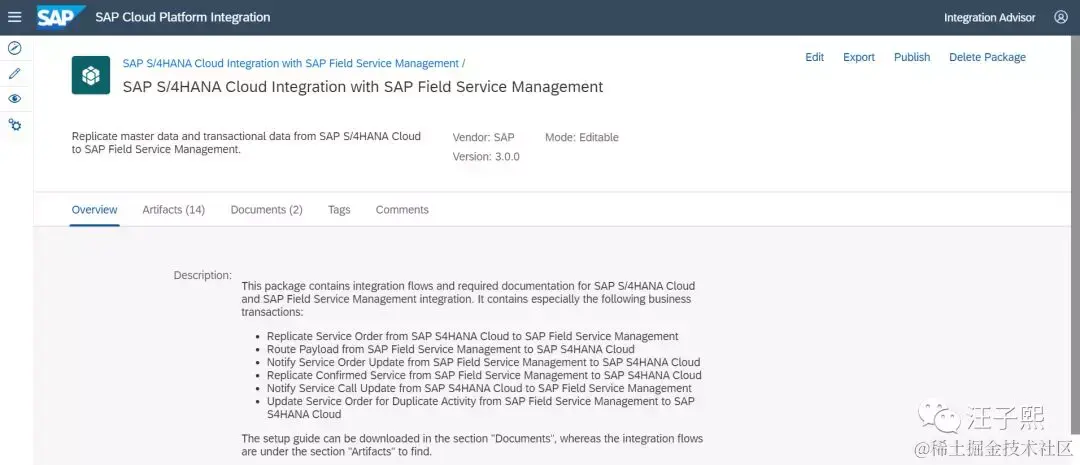
Task: Switch to the Overview tab
Action: point(94,210)
